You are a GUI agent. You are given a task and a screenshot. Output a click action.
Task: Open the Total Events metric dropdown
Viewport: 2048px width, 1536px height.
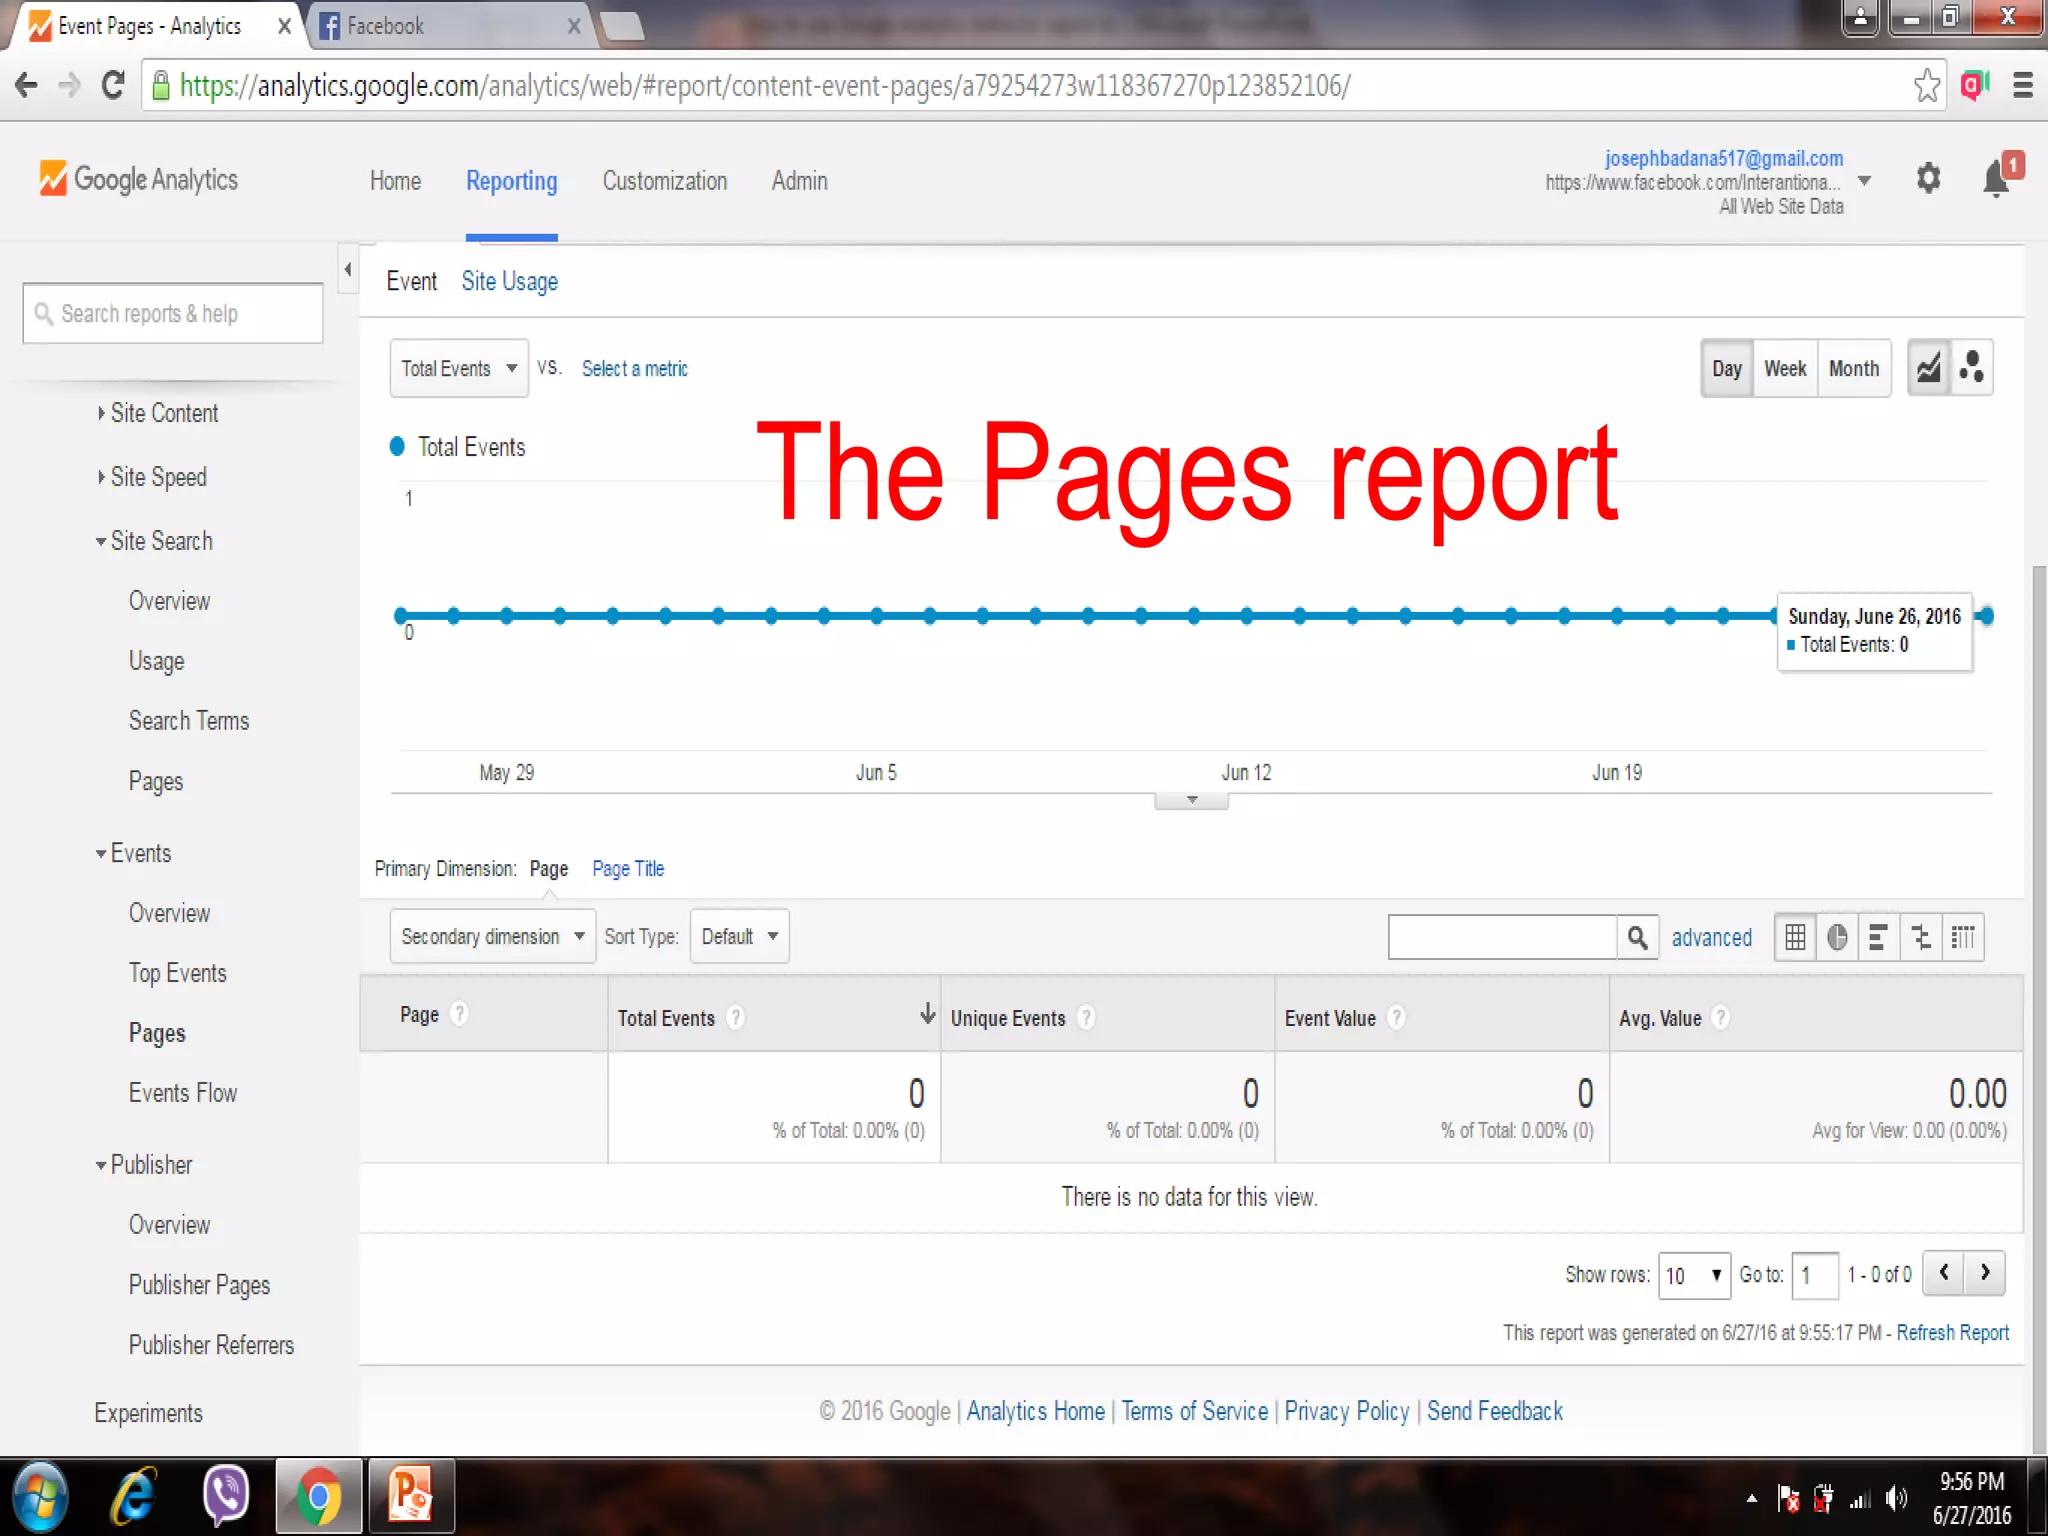(459, 368)
